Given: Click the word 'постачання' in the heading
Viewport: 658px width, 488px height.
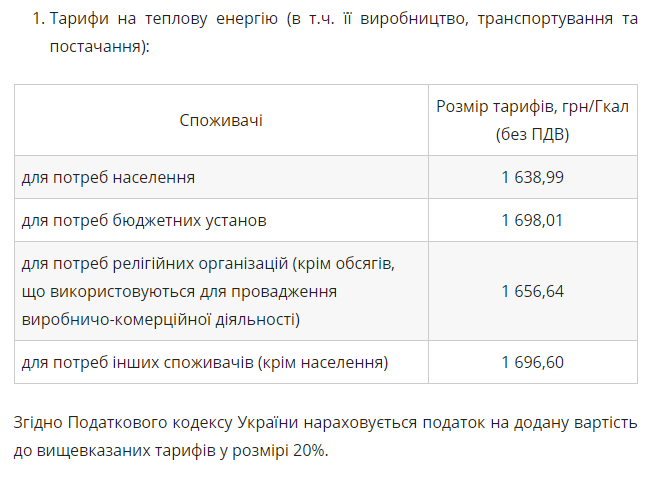Looking at the screenshot, I should click(x=95, y=46).
